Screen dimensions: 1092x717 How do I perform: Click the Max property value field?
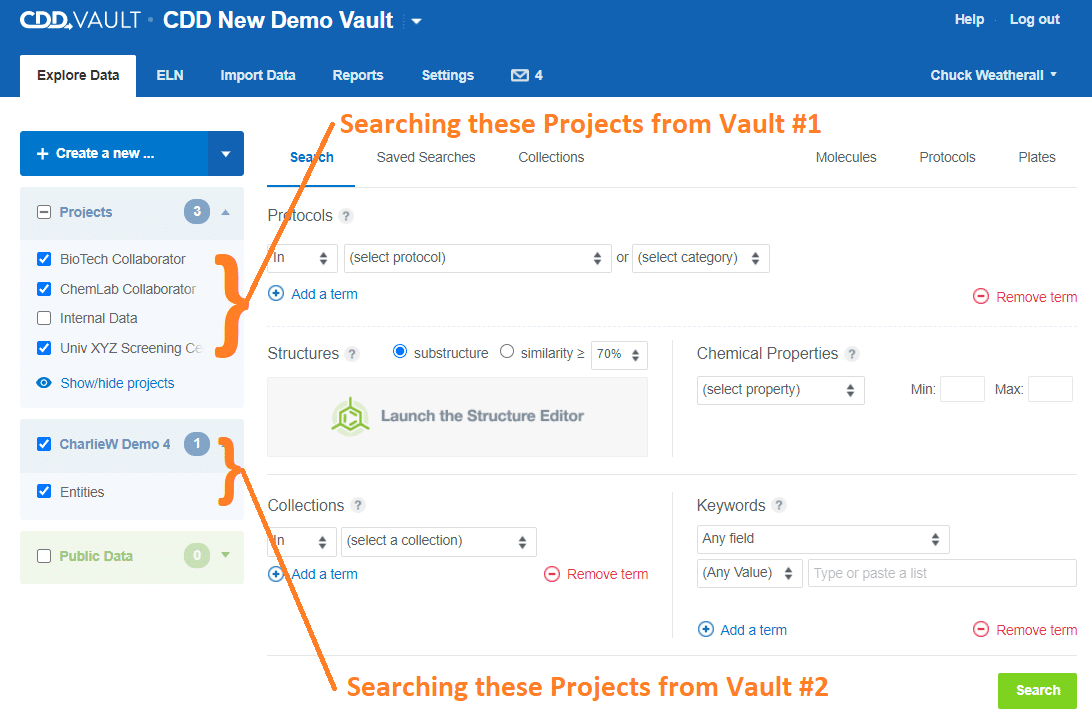pyautogui.click(x=1050, y=389)
